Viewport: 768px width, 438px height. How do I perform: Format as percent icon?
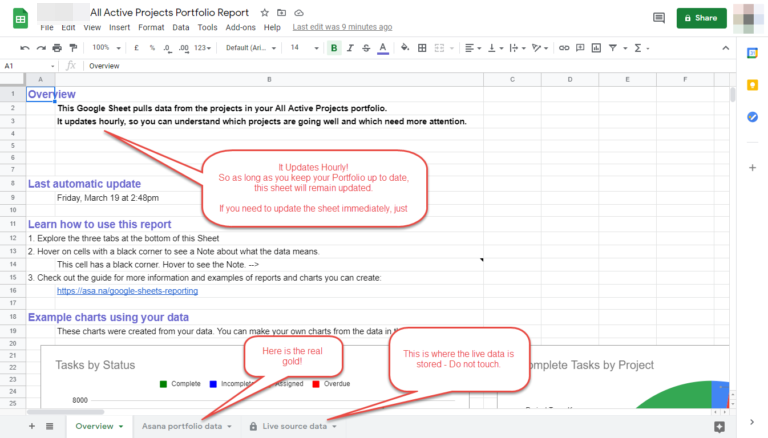[x=152, y=48]
